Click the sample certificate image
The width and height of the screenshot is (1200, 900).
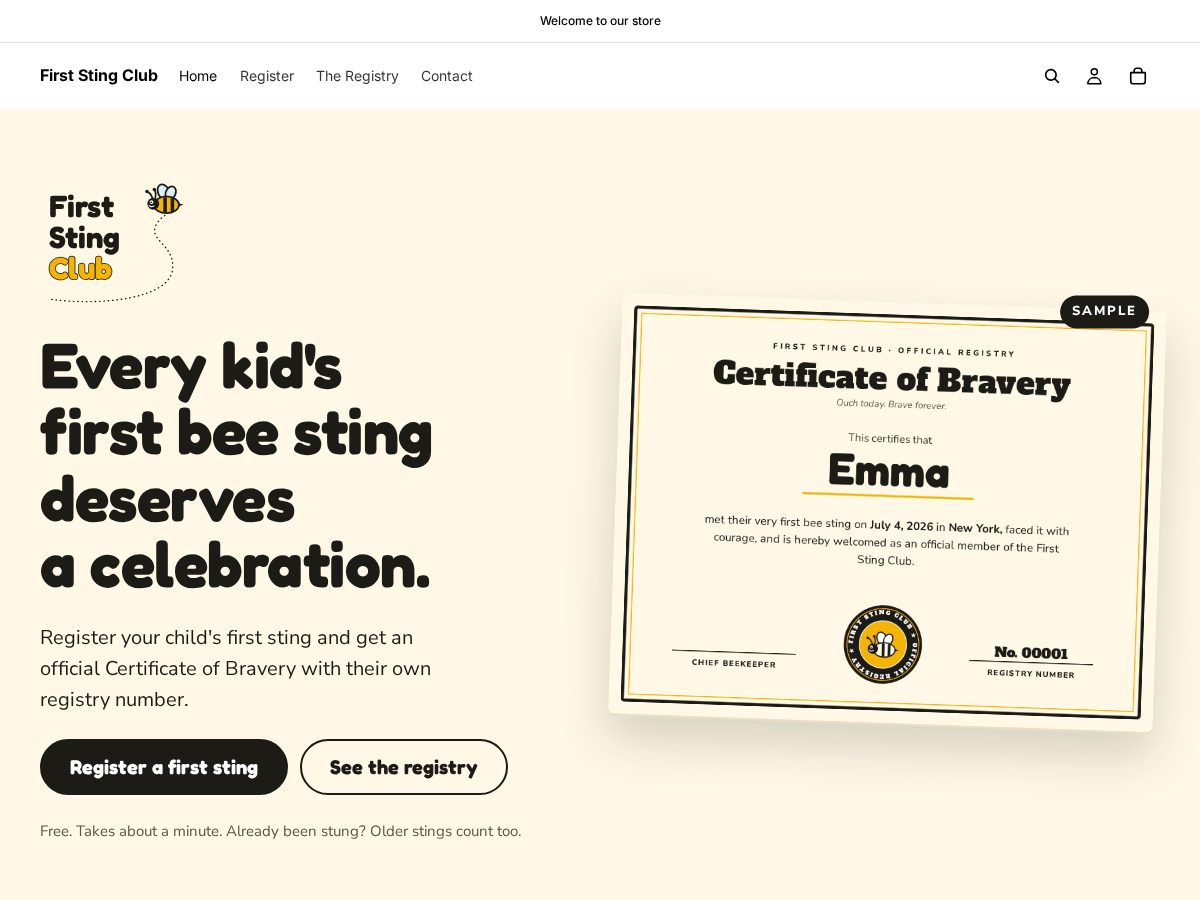(886, 512)
